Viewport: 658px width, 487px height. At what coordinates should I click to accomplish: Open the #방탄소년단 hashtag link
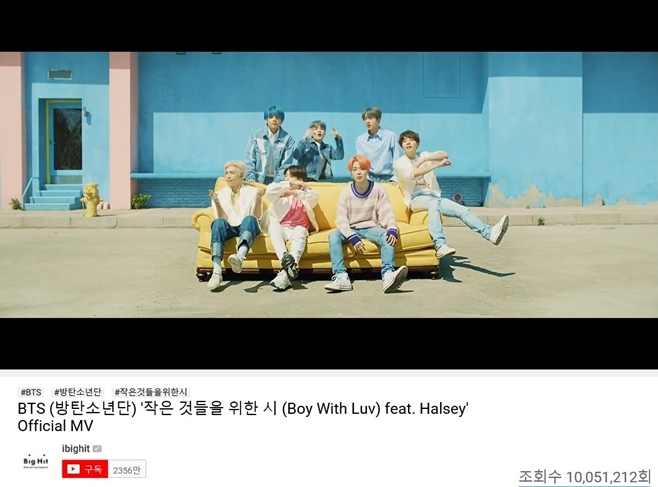point(78,392)
